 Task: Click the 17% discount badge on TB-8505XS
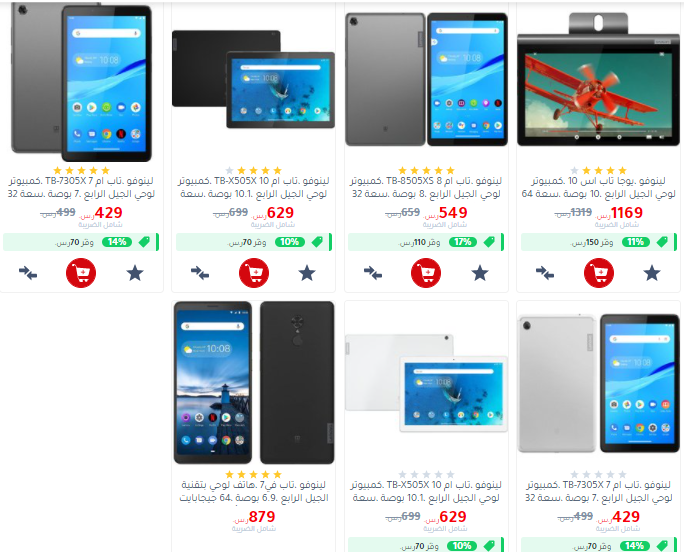pyautogui.click(x=463, y=242)
